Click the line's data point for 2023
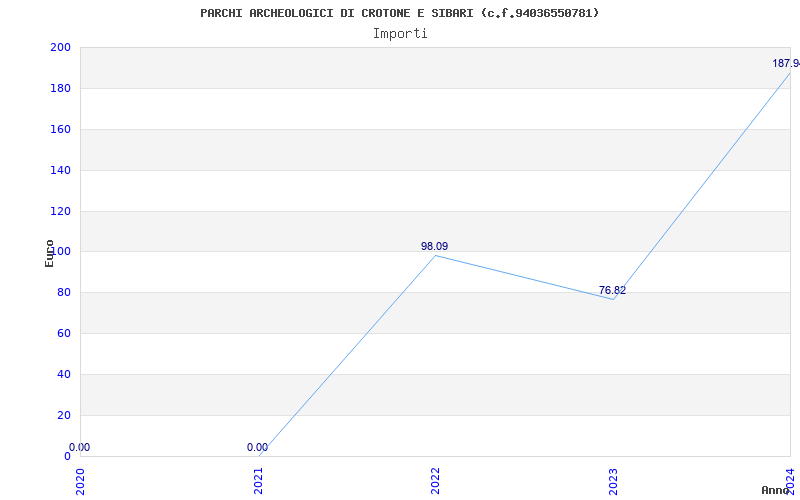The image size is (800, 500). (x=613, y=299)
